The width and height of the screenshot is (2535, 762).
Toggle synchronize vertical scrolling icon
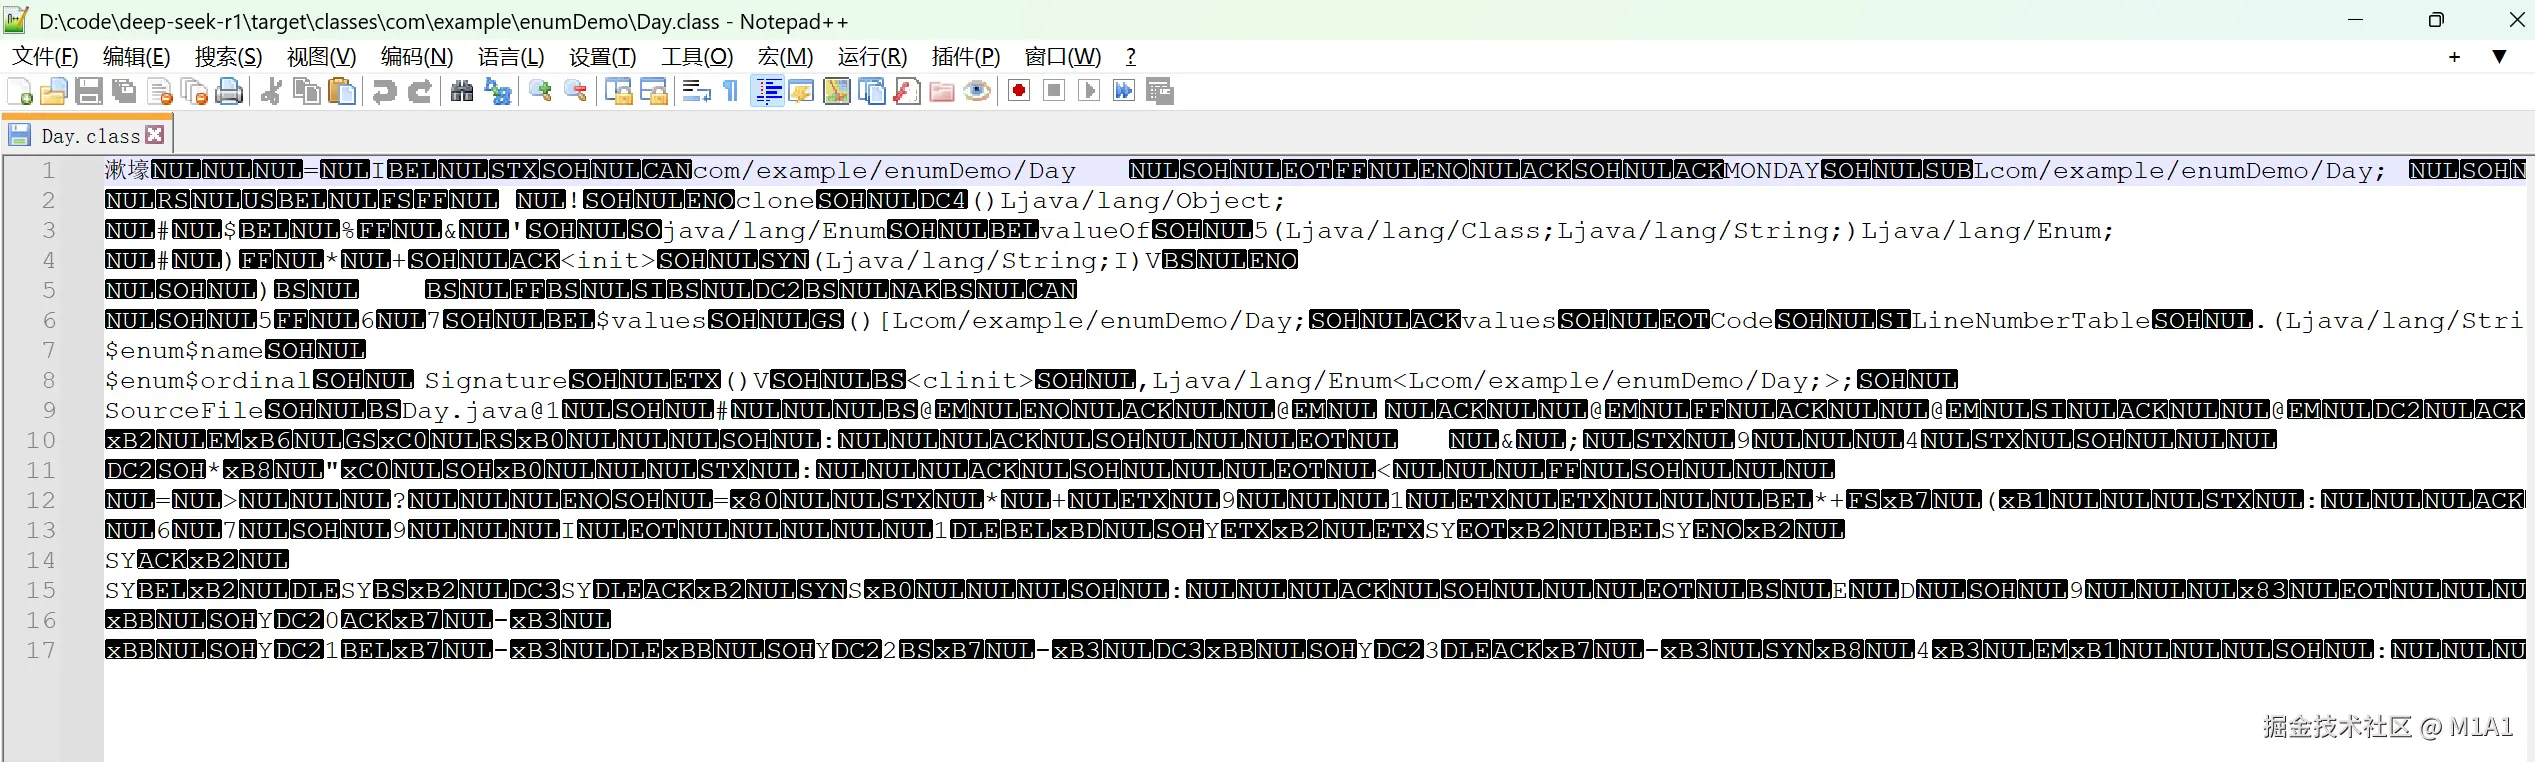[618, 92]
